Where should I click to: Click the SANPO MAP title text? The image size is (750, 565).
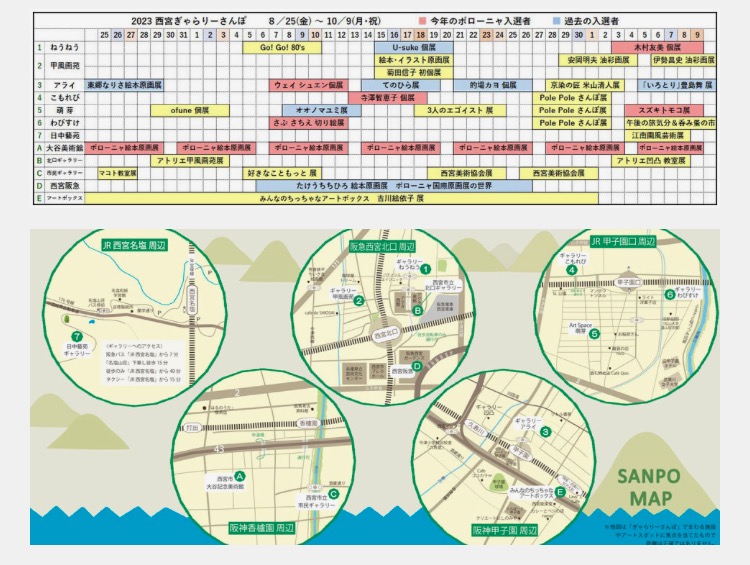[x=649, y=487]
